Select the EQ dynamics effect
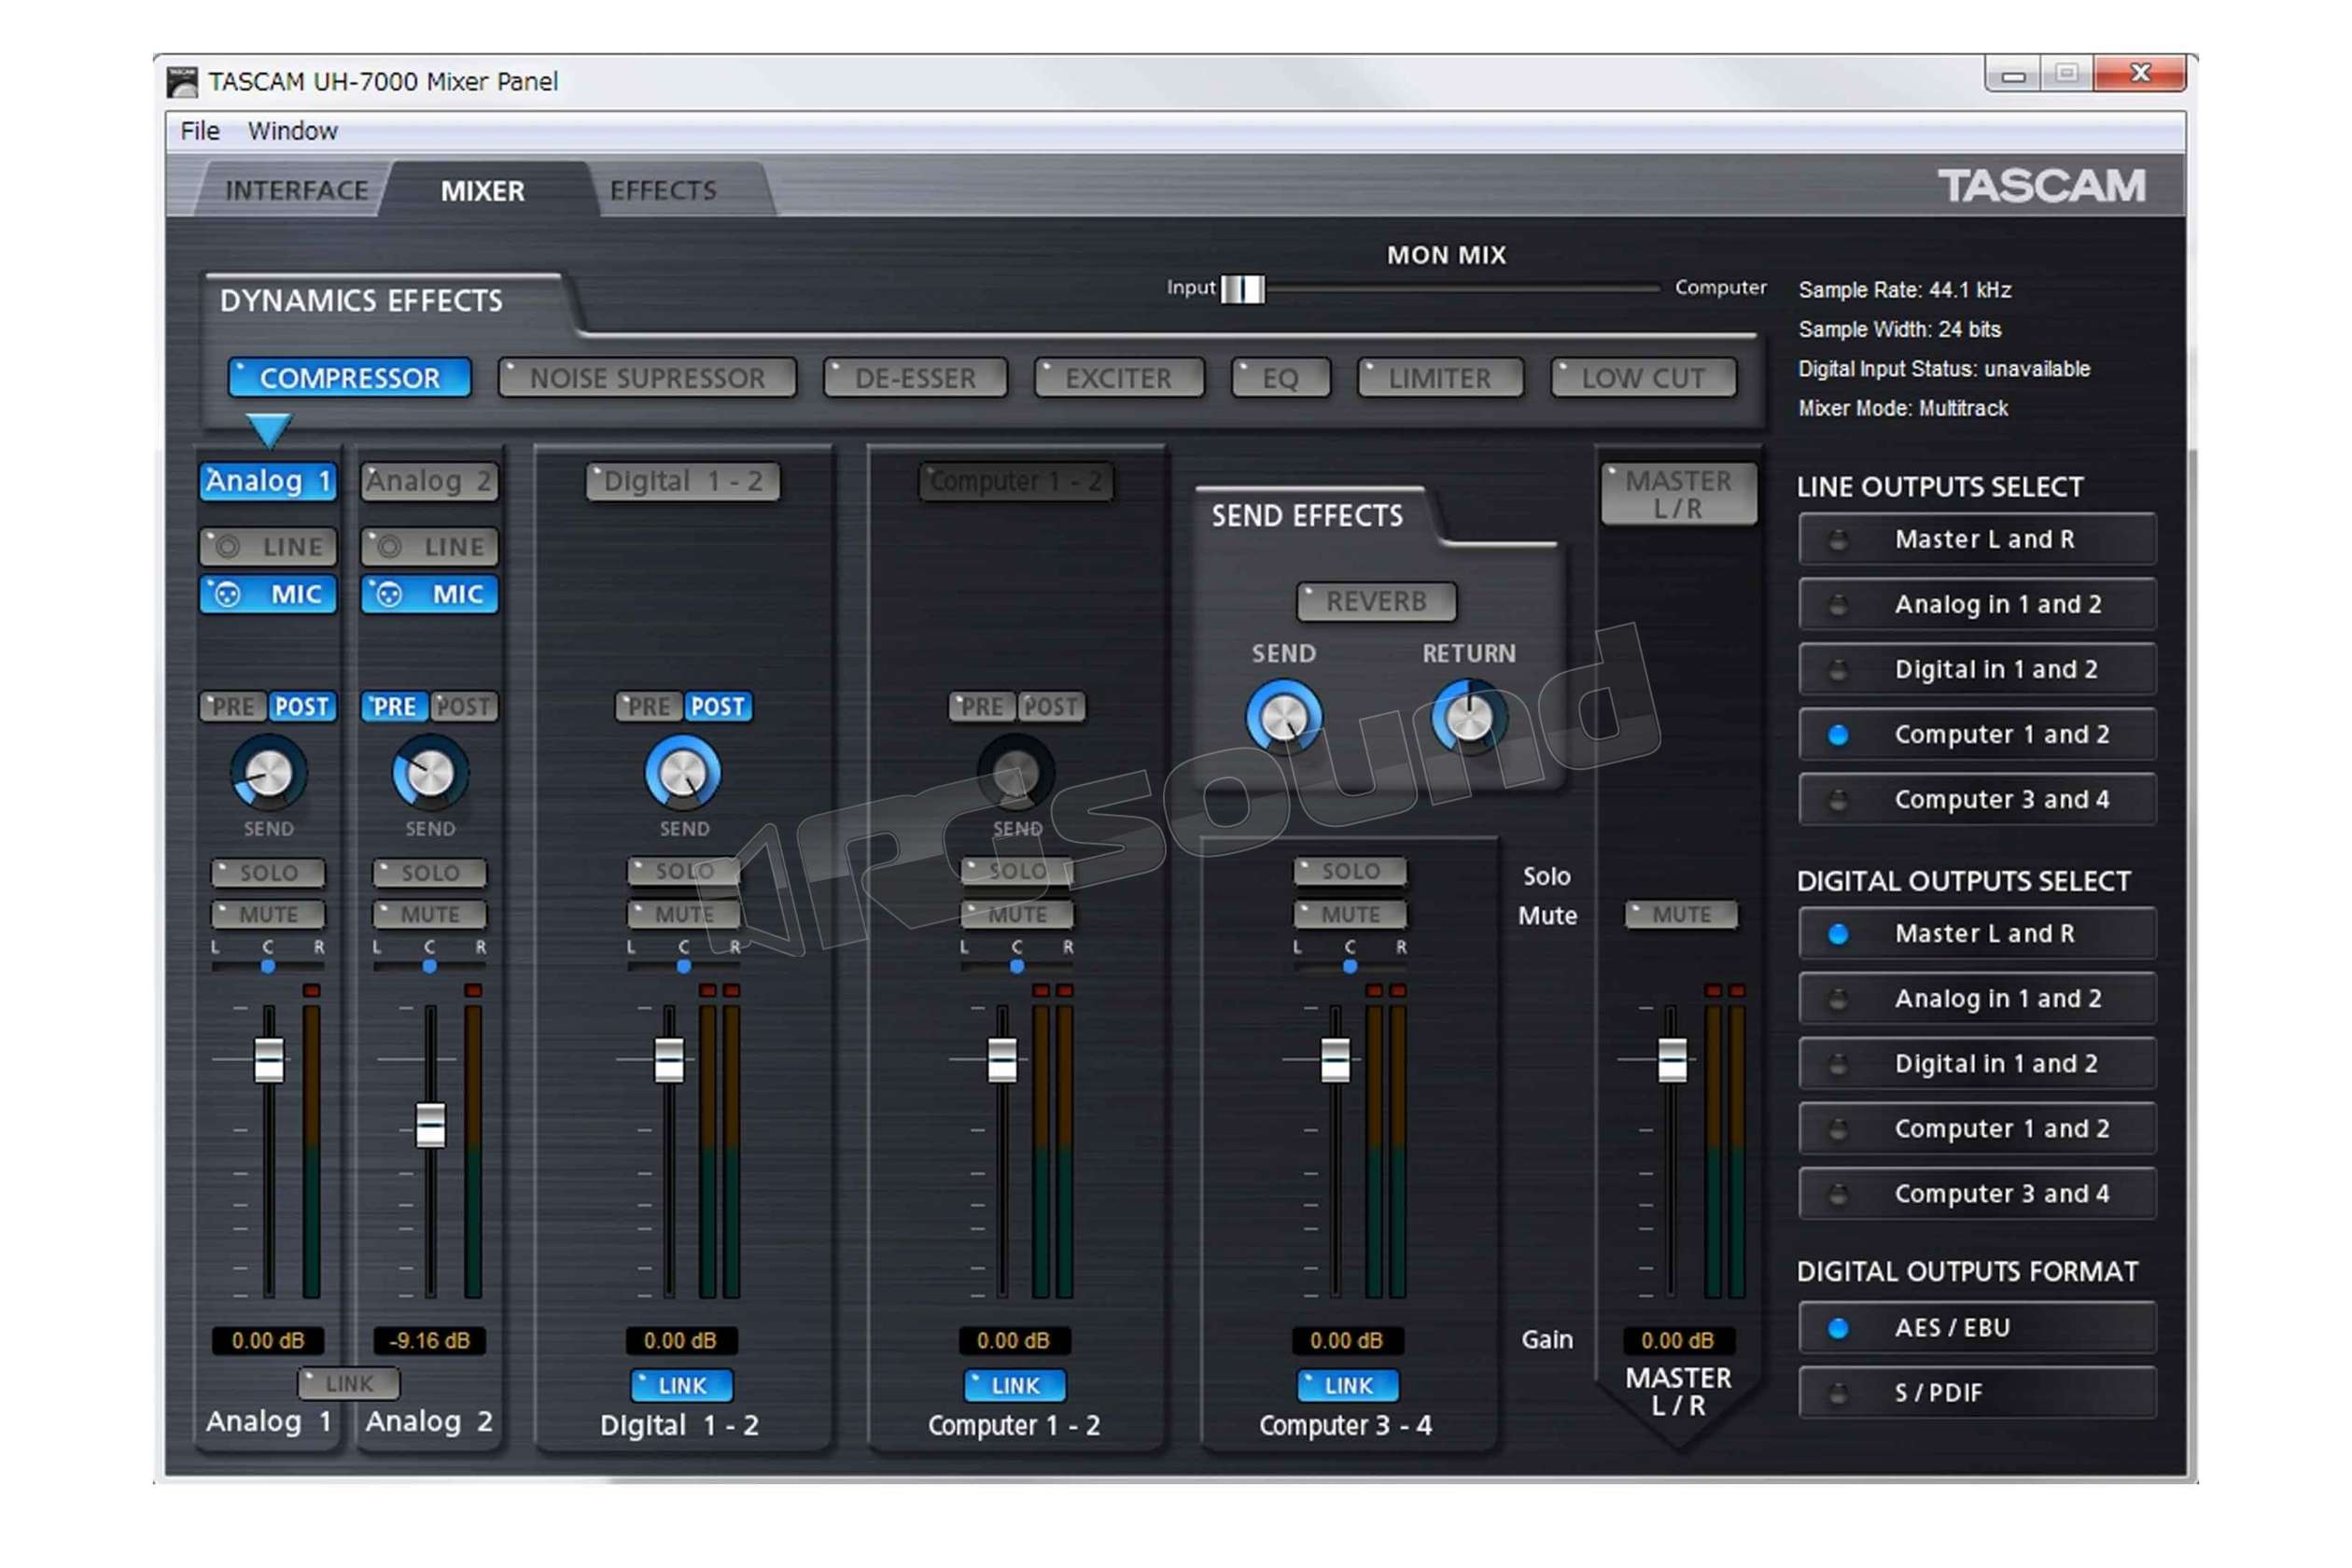 (x=1281, y=378)
